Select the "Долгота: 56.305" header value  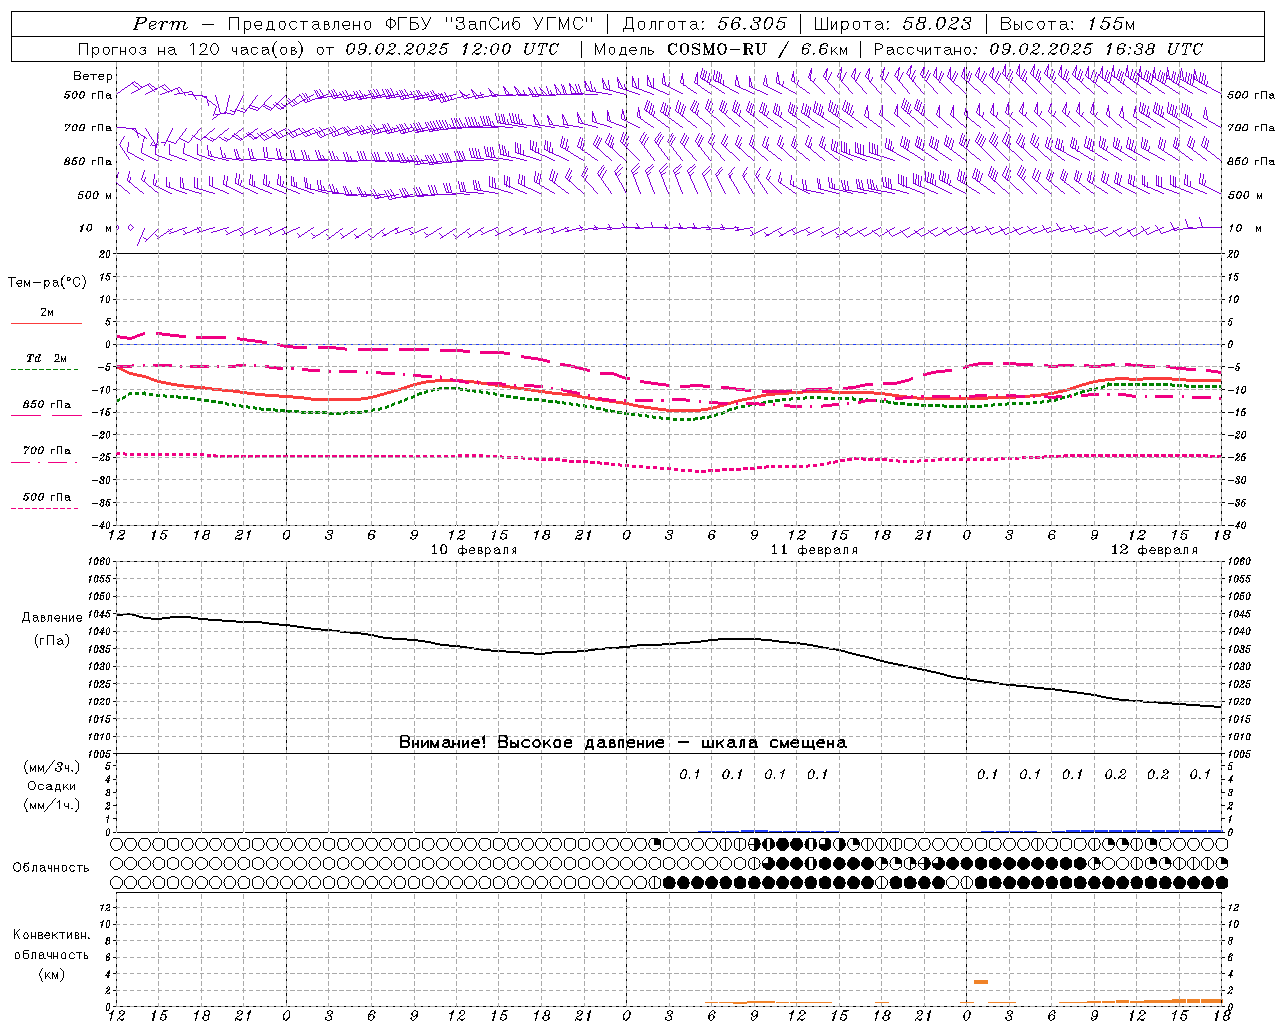click(705, 24)
